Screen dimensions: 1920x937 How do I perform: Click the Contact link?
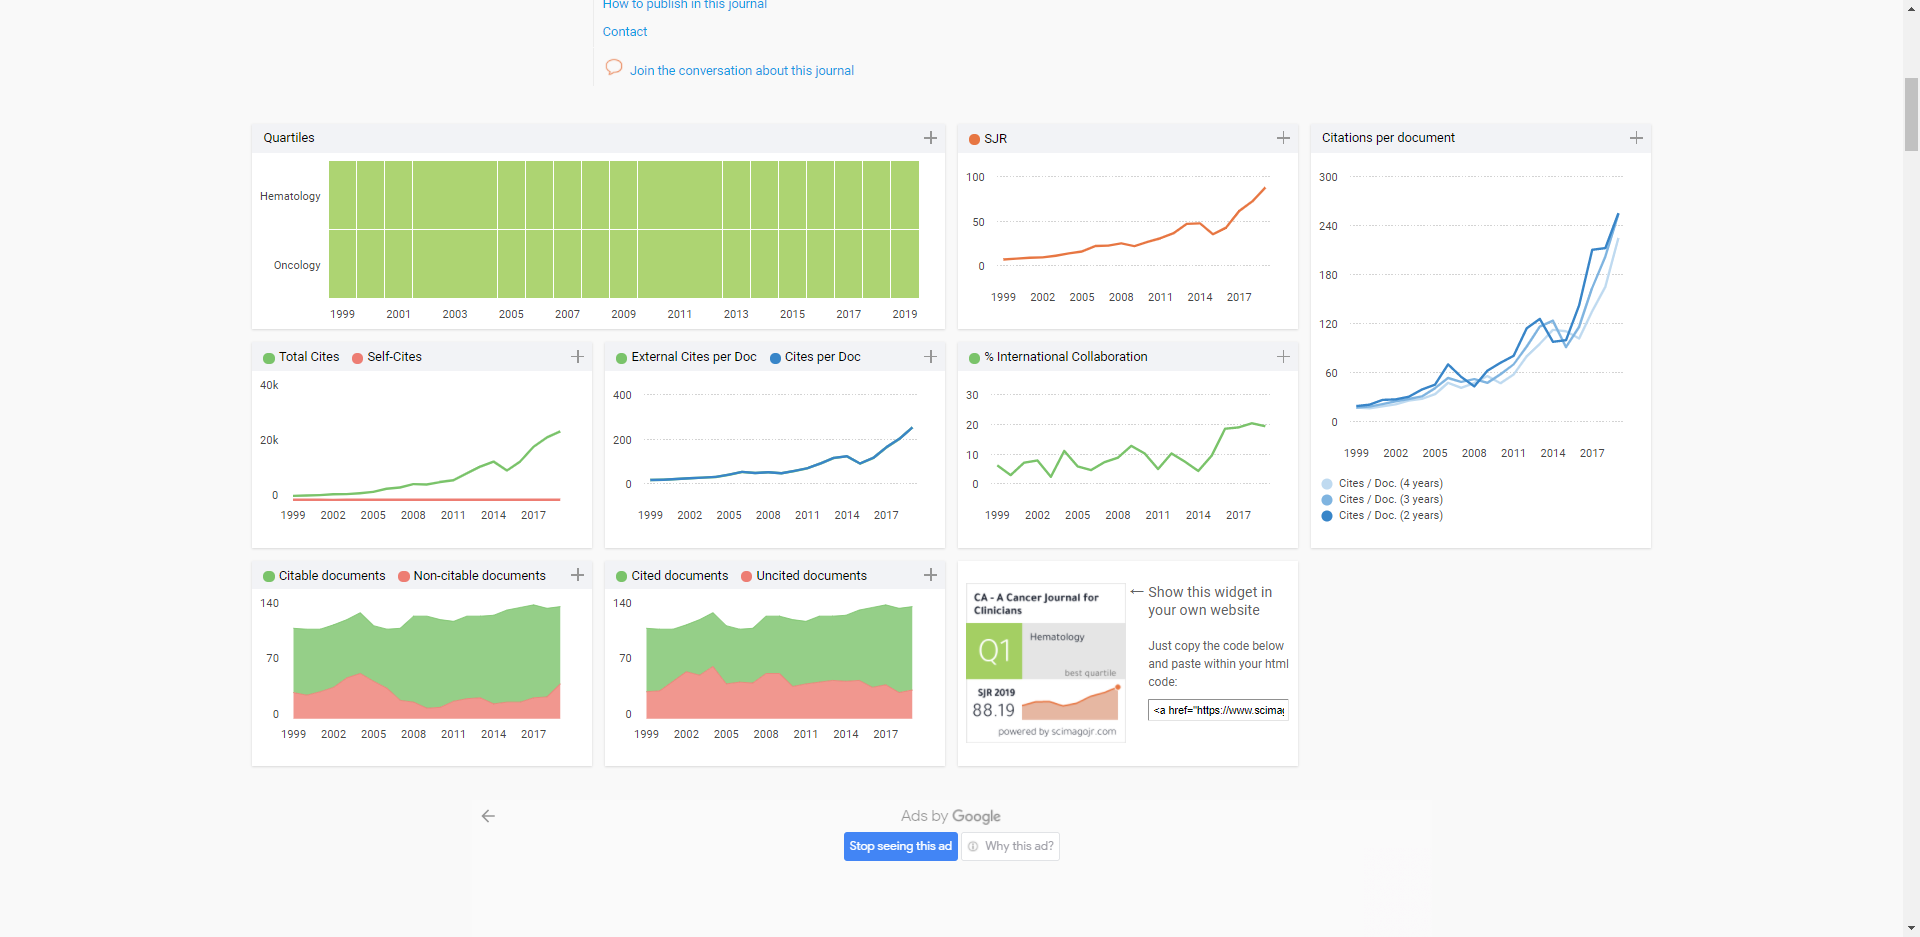click(x=625, y=32)
